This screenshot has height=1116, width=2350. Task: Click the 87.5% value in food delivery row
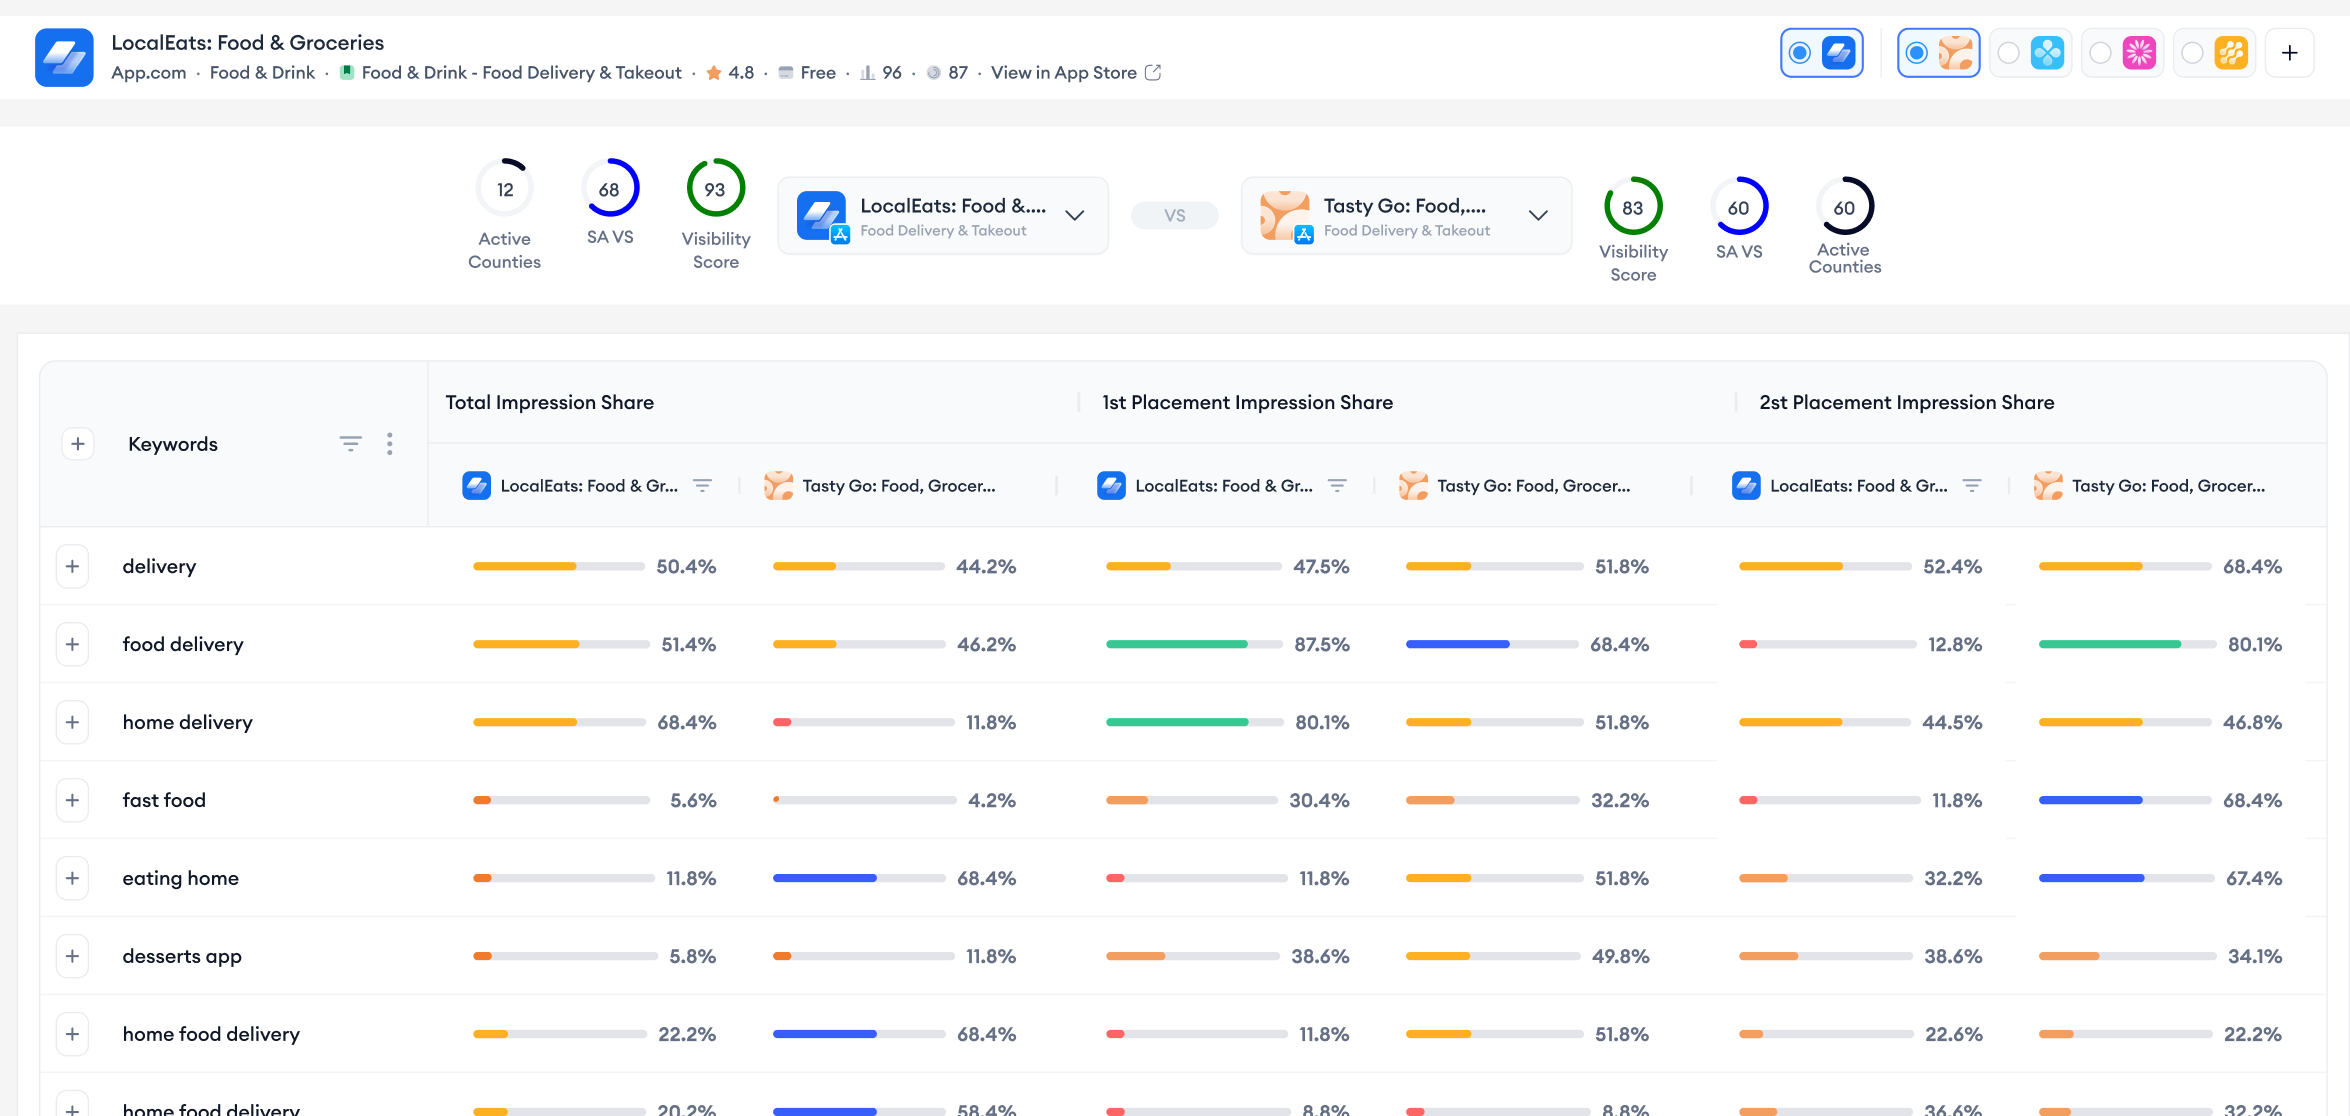pos(1322,644)
